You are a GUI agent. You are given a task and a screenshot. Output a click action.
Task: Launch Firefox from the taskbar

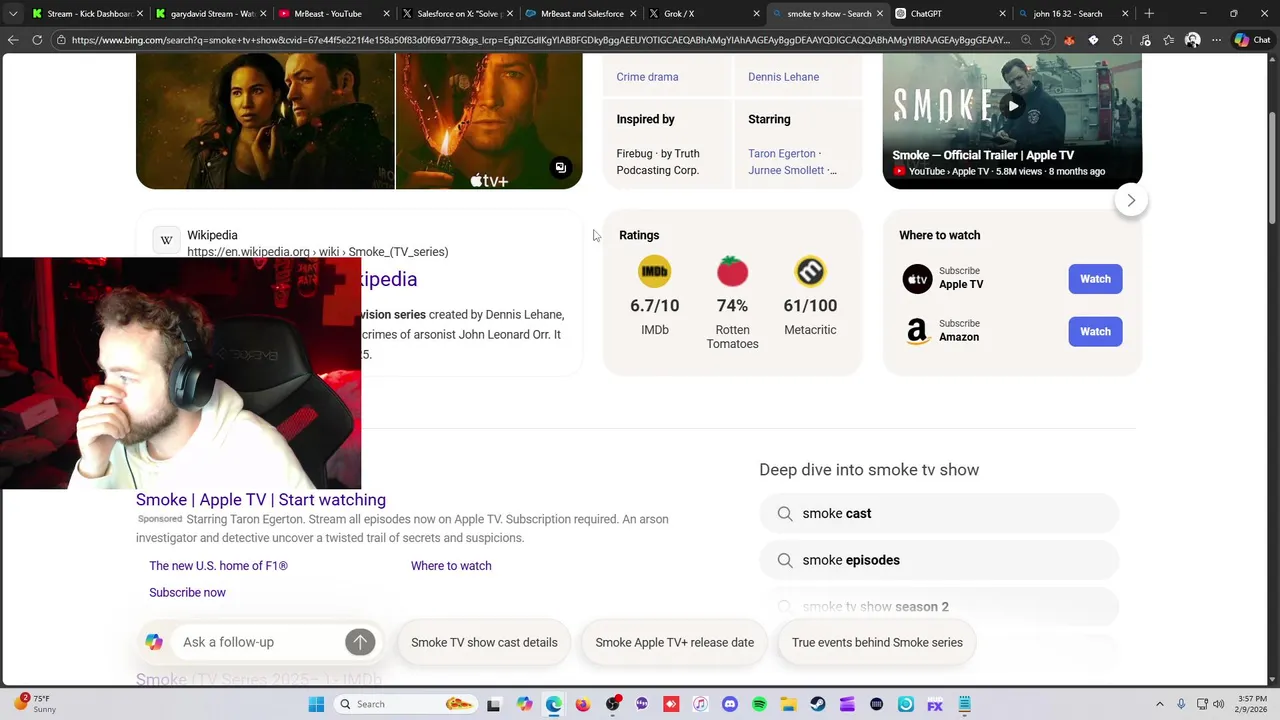[583, 704]
